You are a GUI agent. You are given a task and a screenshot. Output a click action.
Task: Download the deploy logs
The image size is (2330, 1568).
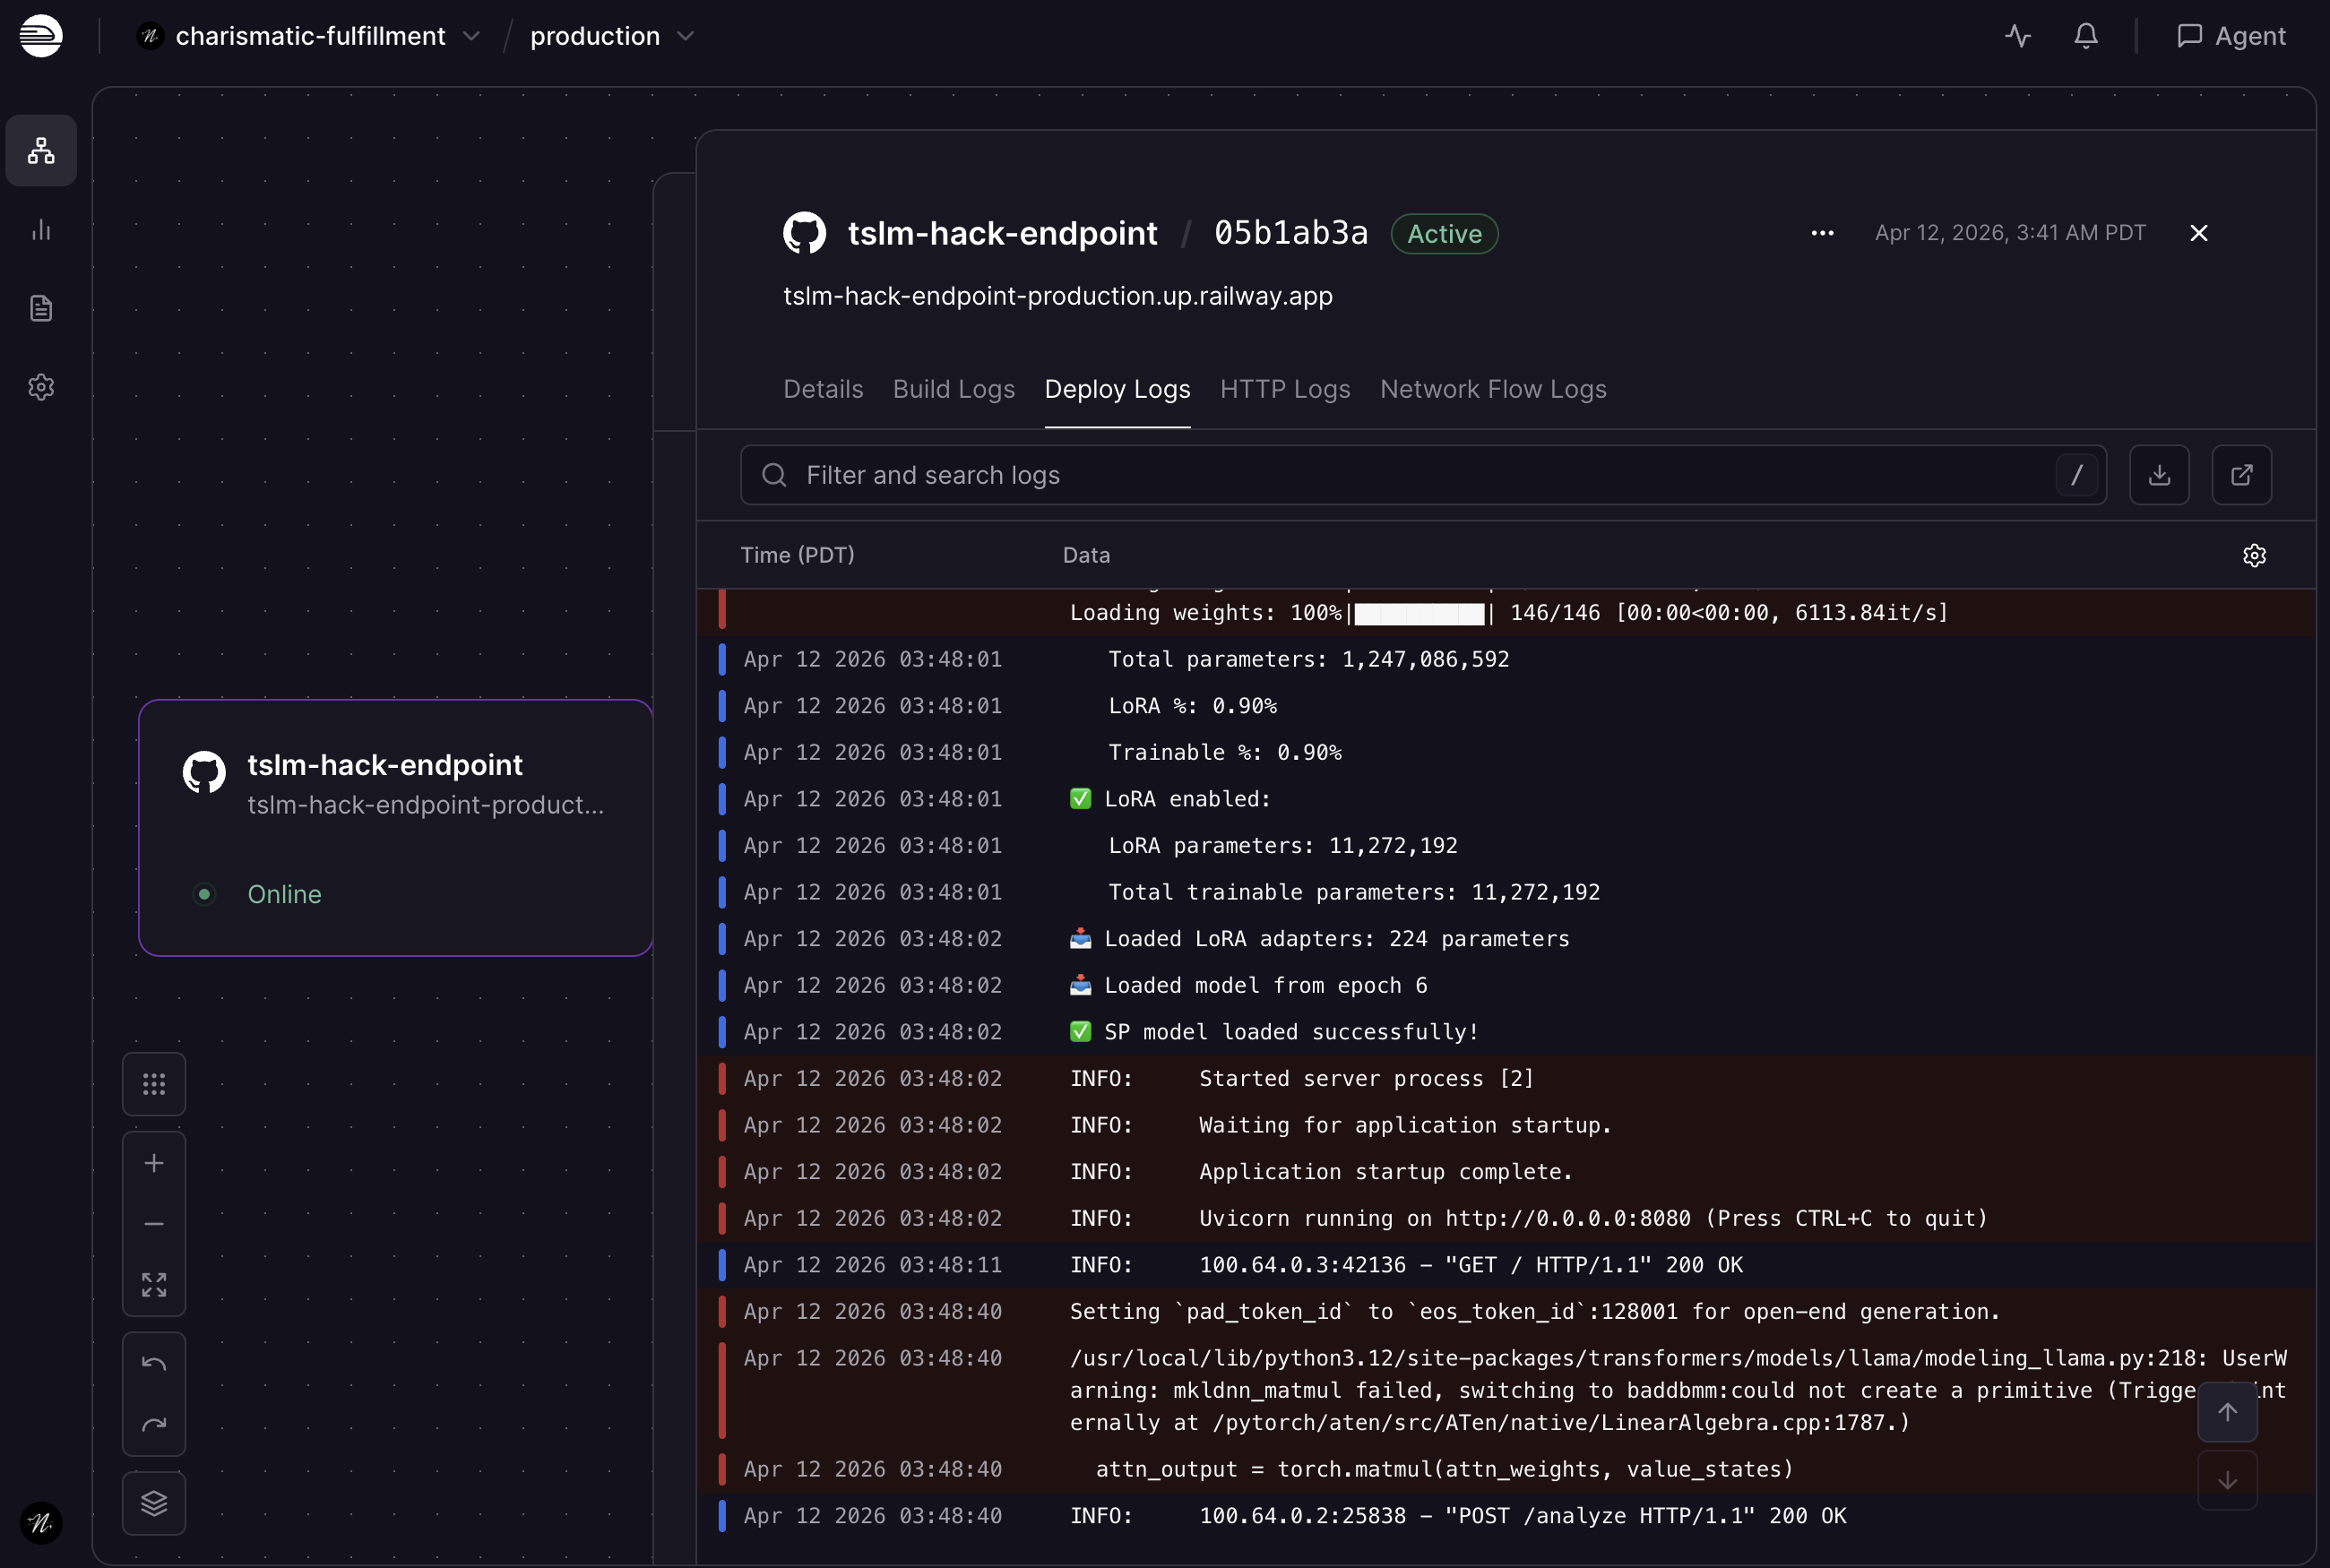(x=2159, y=475)
